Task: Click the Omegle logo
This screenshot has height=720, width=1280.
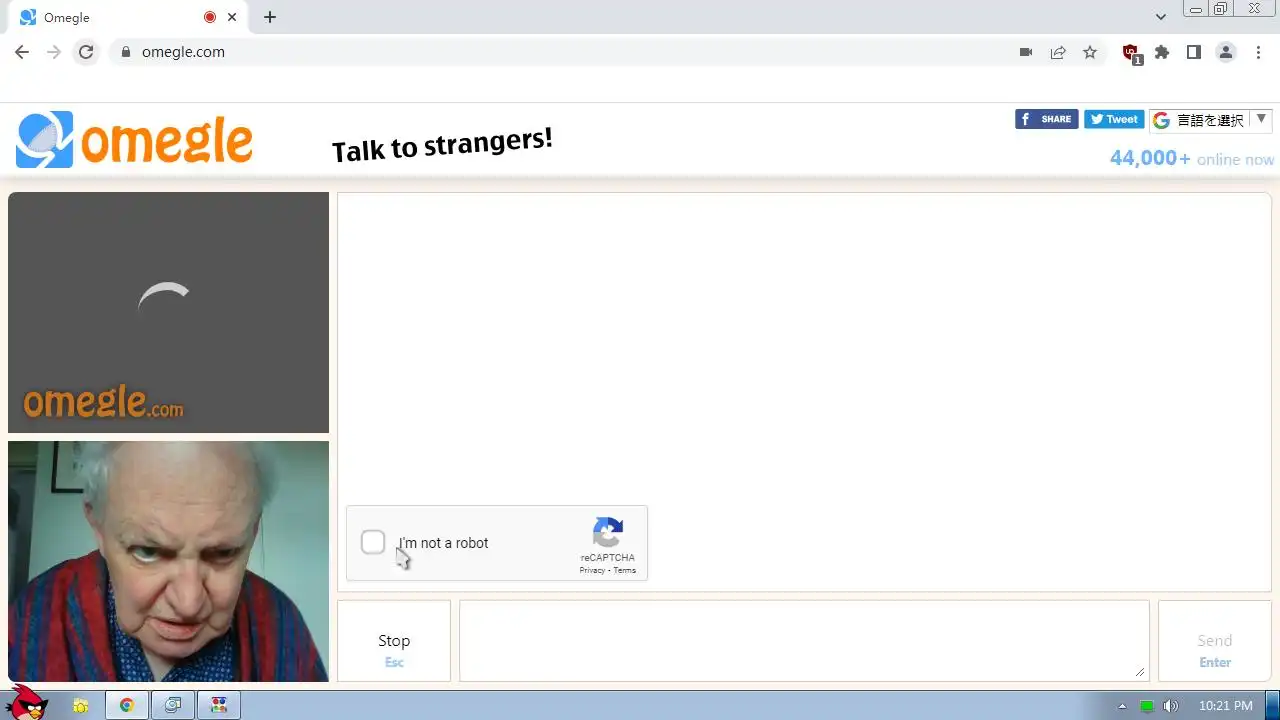Action: (134, 140)
